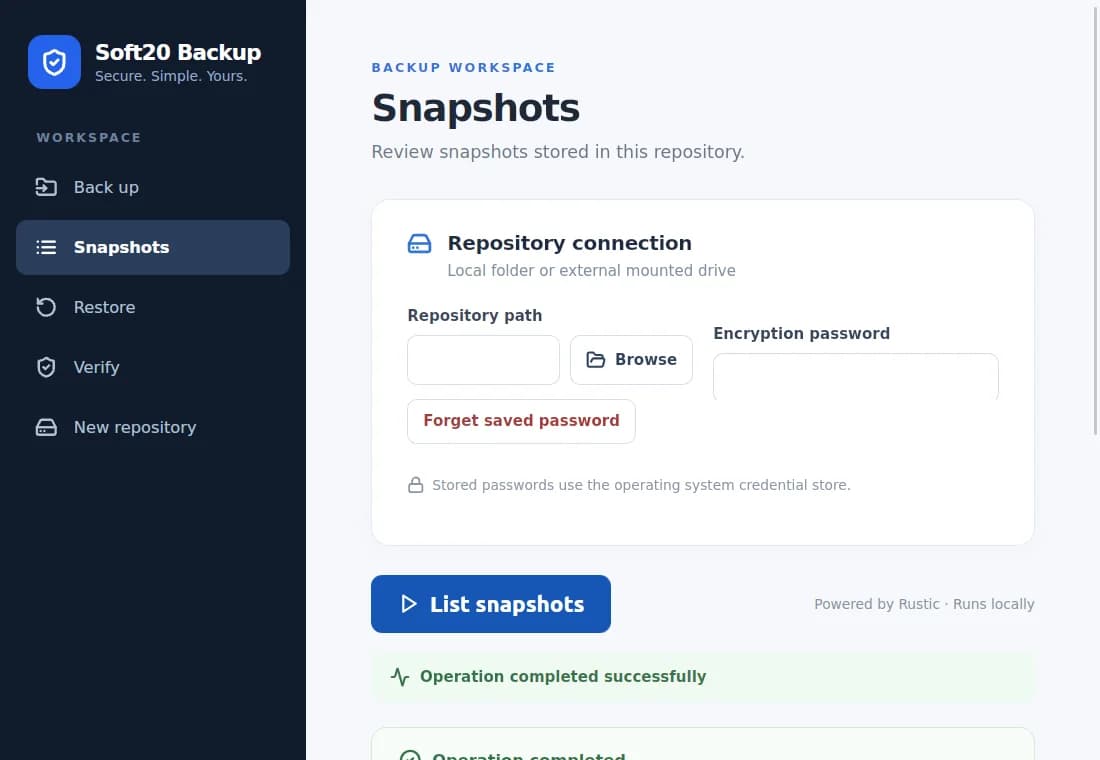Click the New repository drive icon
This screenshot has width=1100, height=760.
pyautogui.click(x=46, y=427)
